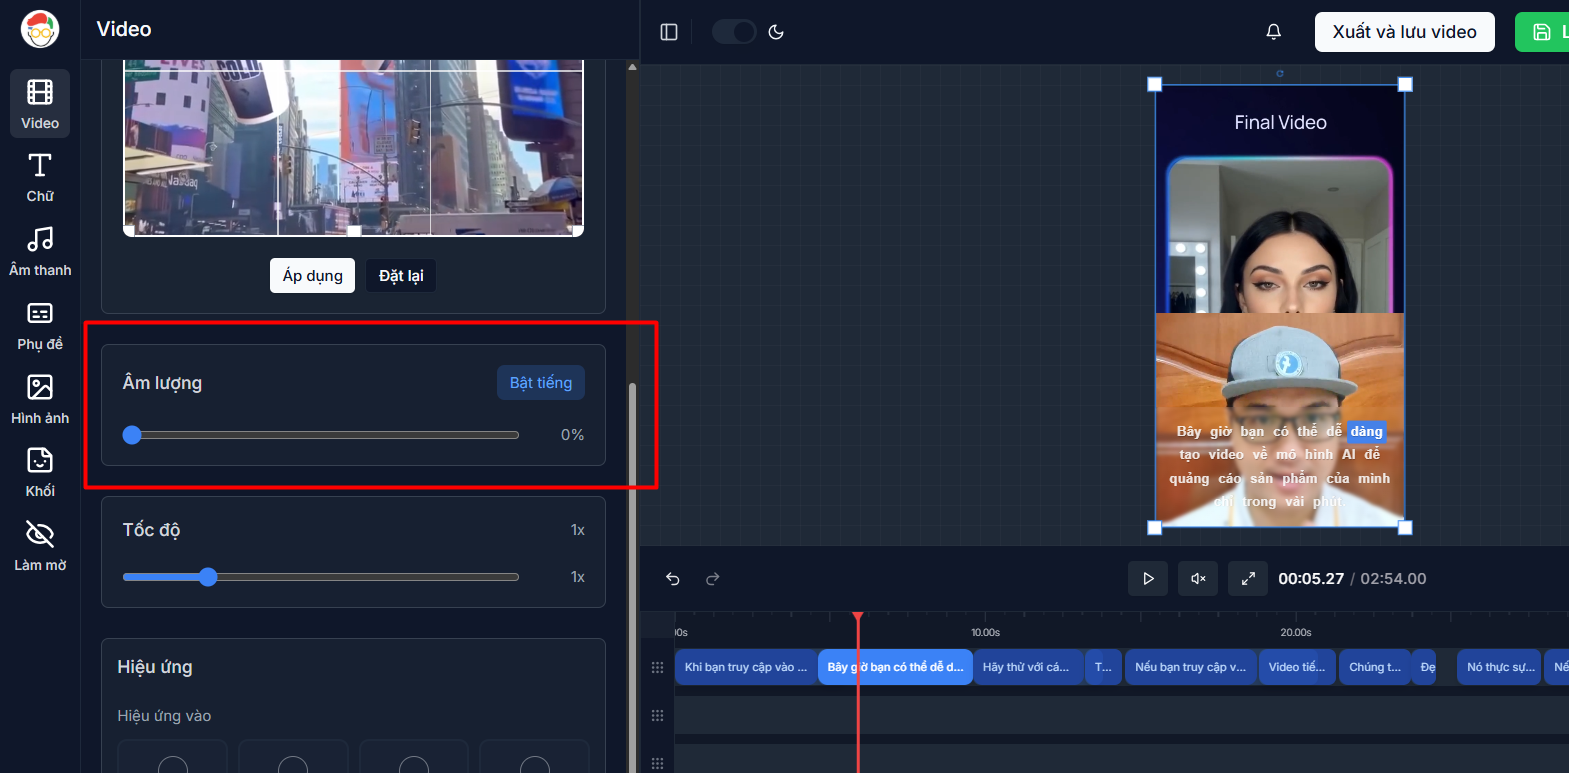Click the crop preview thumbnail

point(353,148)
